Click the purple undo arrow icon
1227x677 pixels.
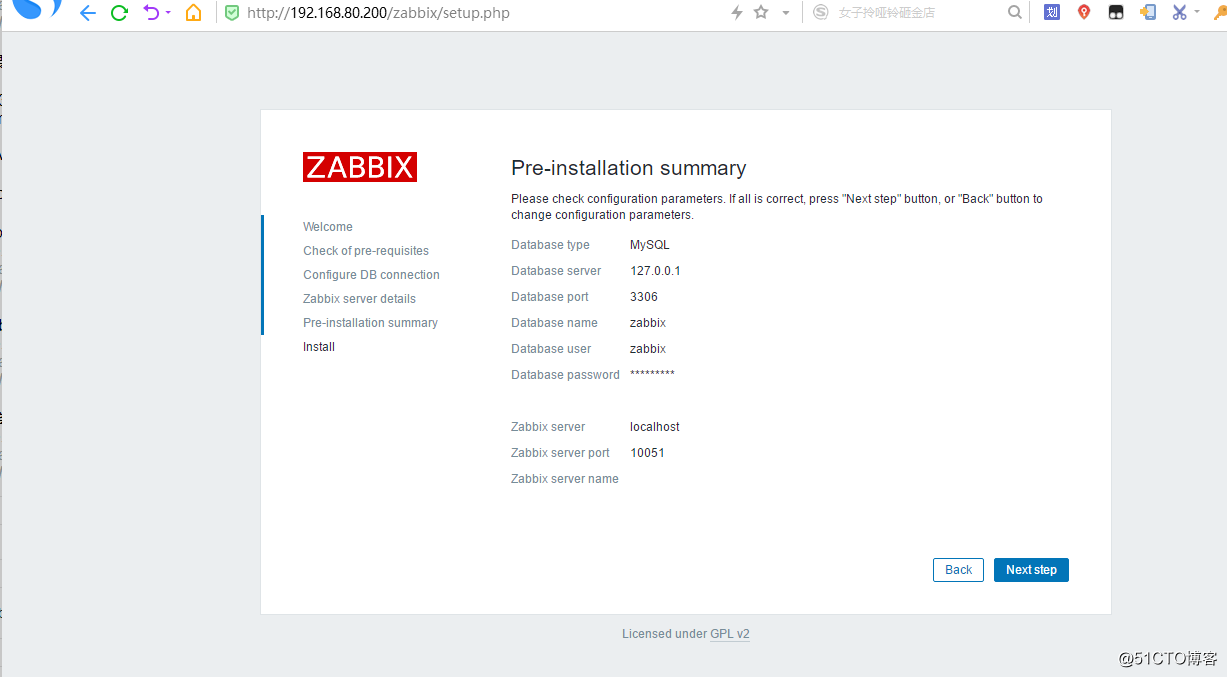[x=151, y=13]
